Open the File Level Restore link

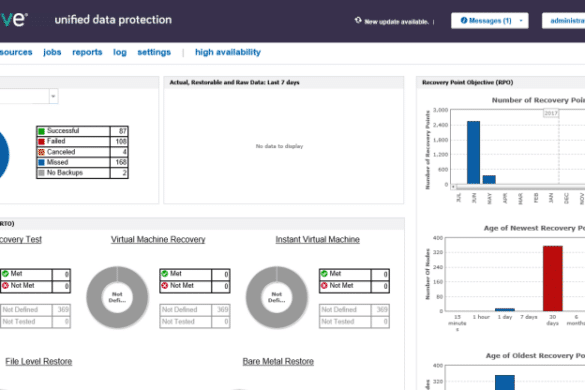(39, 362)
